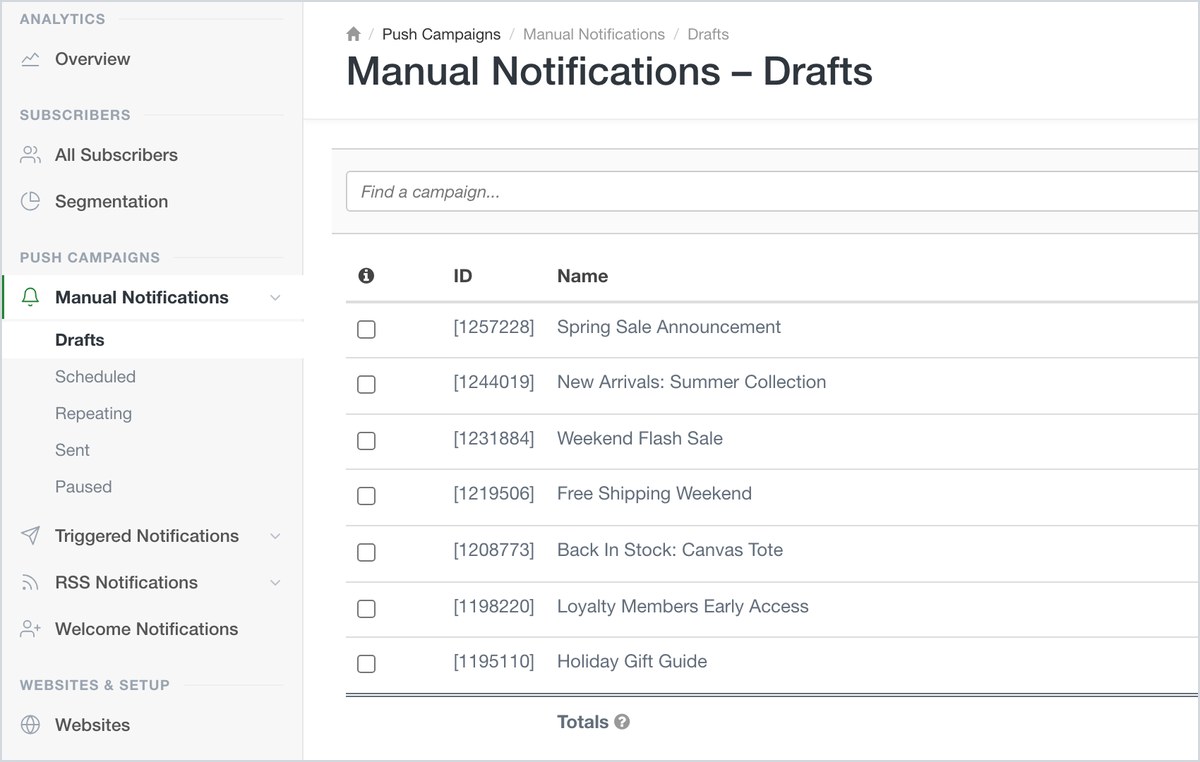Viewport: 1200px width, 762px height.
Task: Click the All Subscribers people icon
Action: (x=31, y=155)
